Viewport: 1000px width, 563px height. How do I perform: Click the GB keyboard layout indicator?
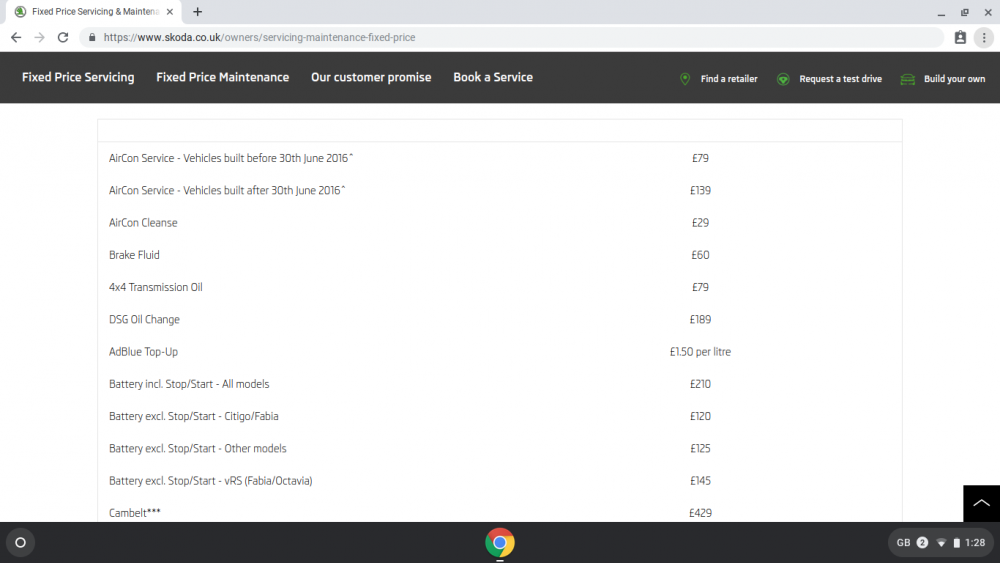903,543
